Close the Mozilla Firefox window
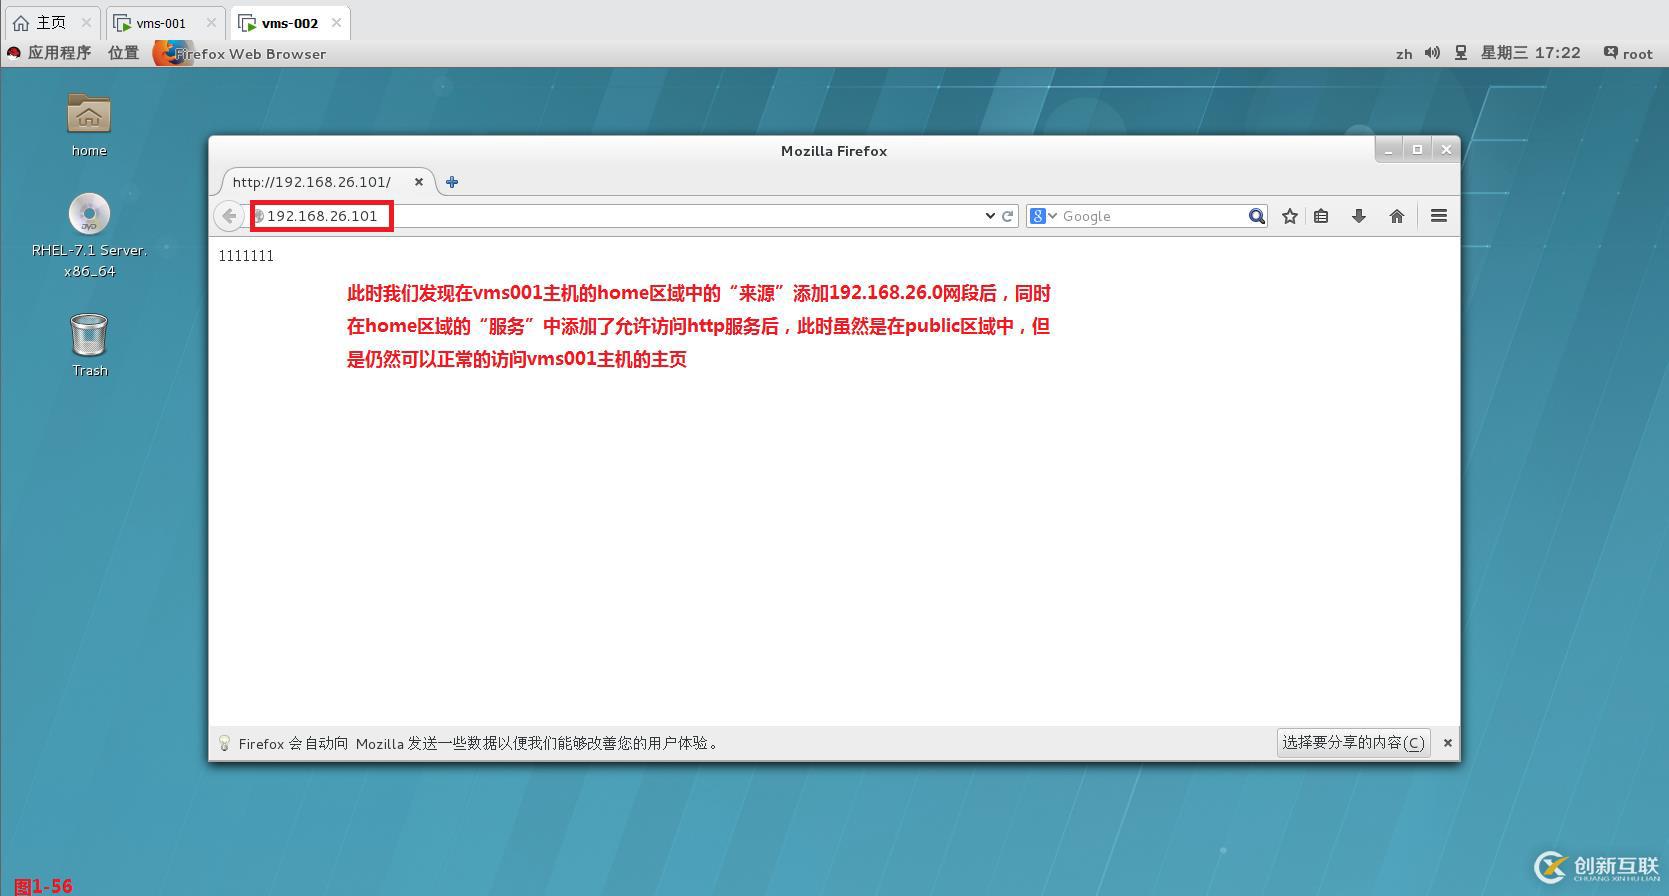This screenshot has width=1669, height=896. point(1446,150)
